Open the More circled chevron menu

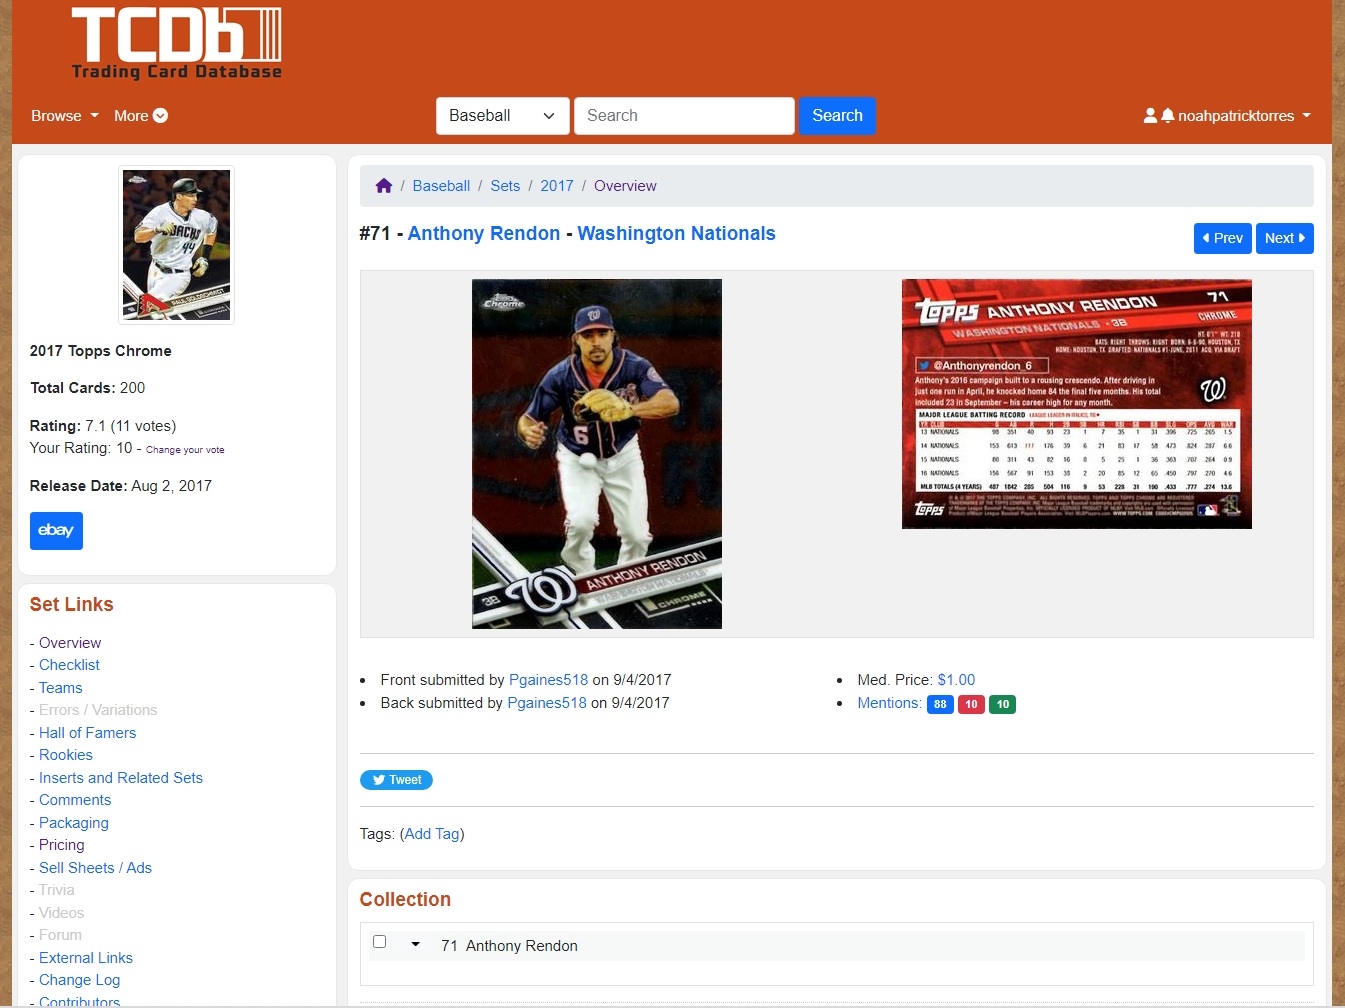point(141,116)
